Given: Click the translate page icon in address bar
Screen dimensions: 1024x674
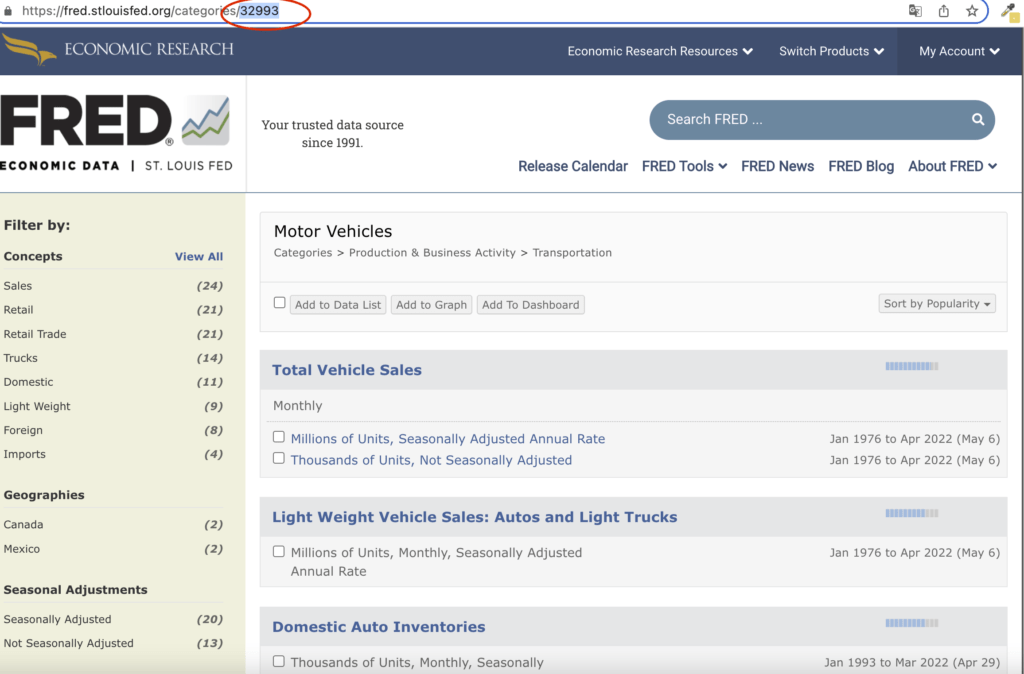Looking at the screenshot, I should [x=915, y=10].
